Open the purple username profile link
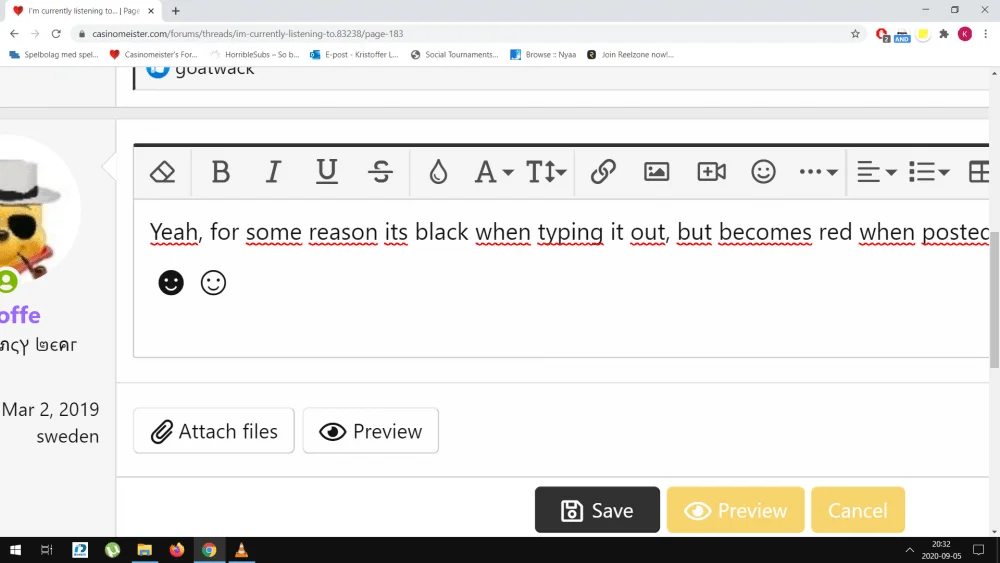 click(20, 315)
